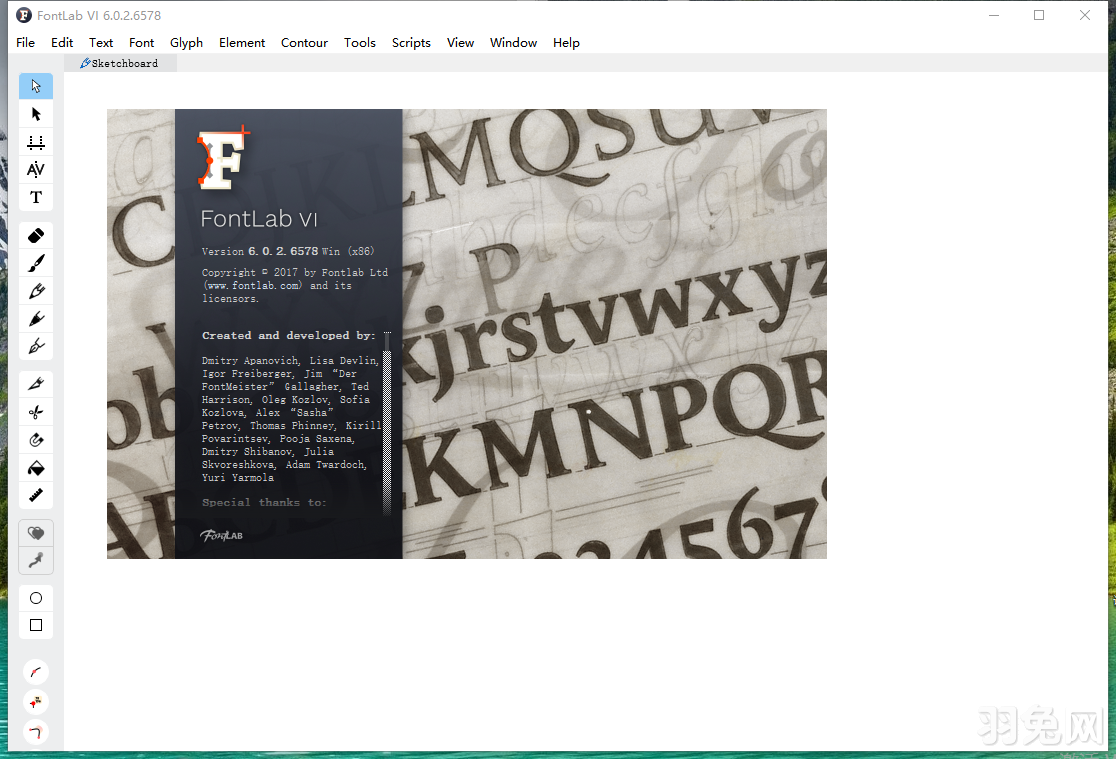This screenshot has height=759, width=1116.
Task: Select the Pen tool
Action: [x=36, y=346]
